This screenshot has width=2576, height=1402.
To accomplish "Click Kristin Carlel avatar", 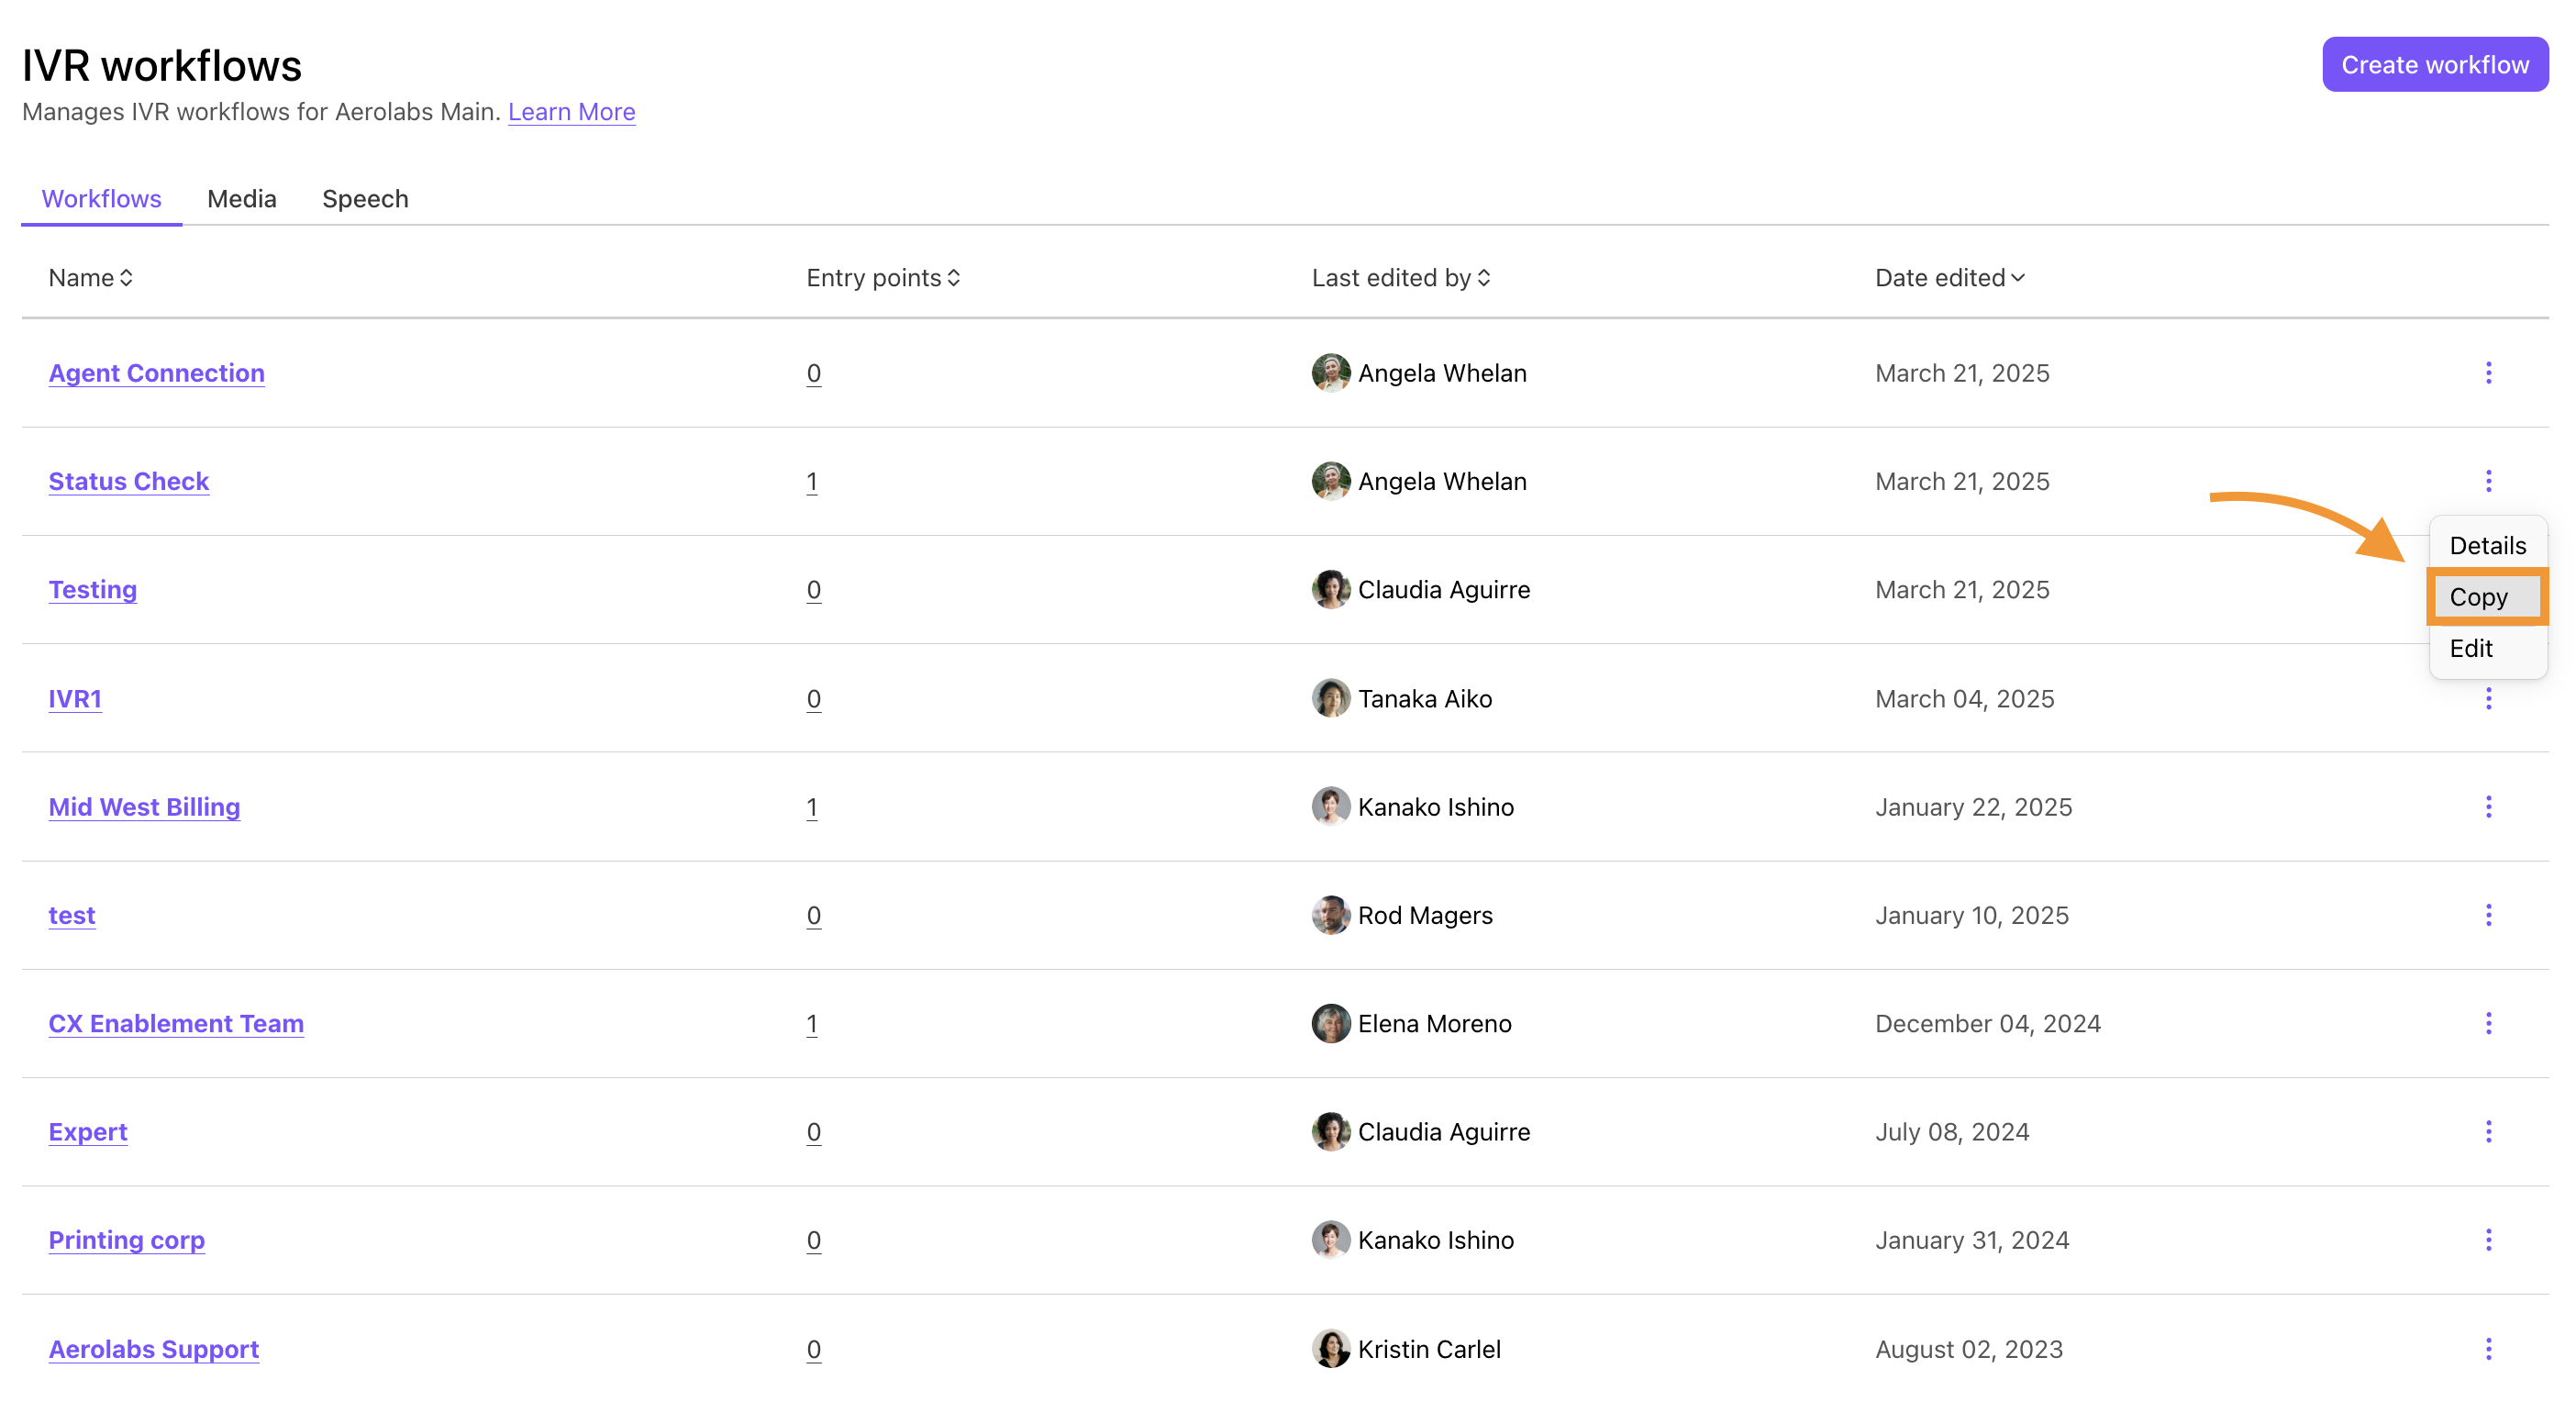I will coord(1330,1349).
